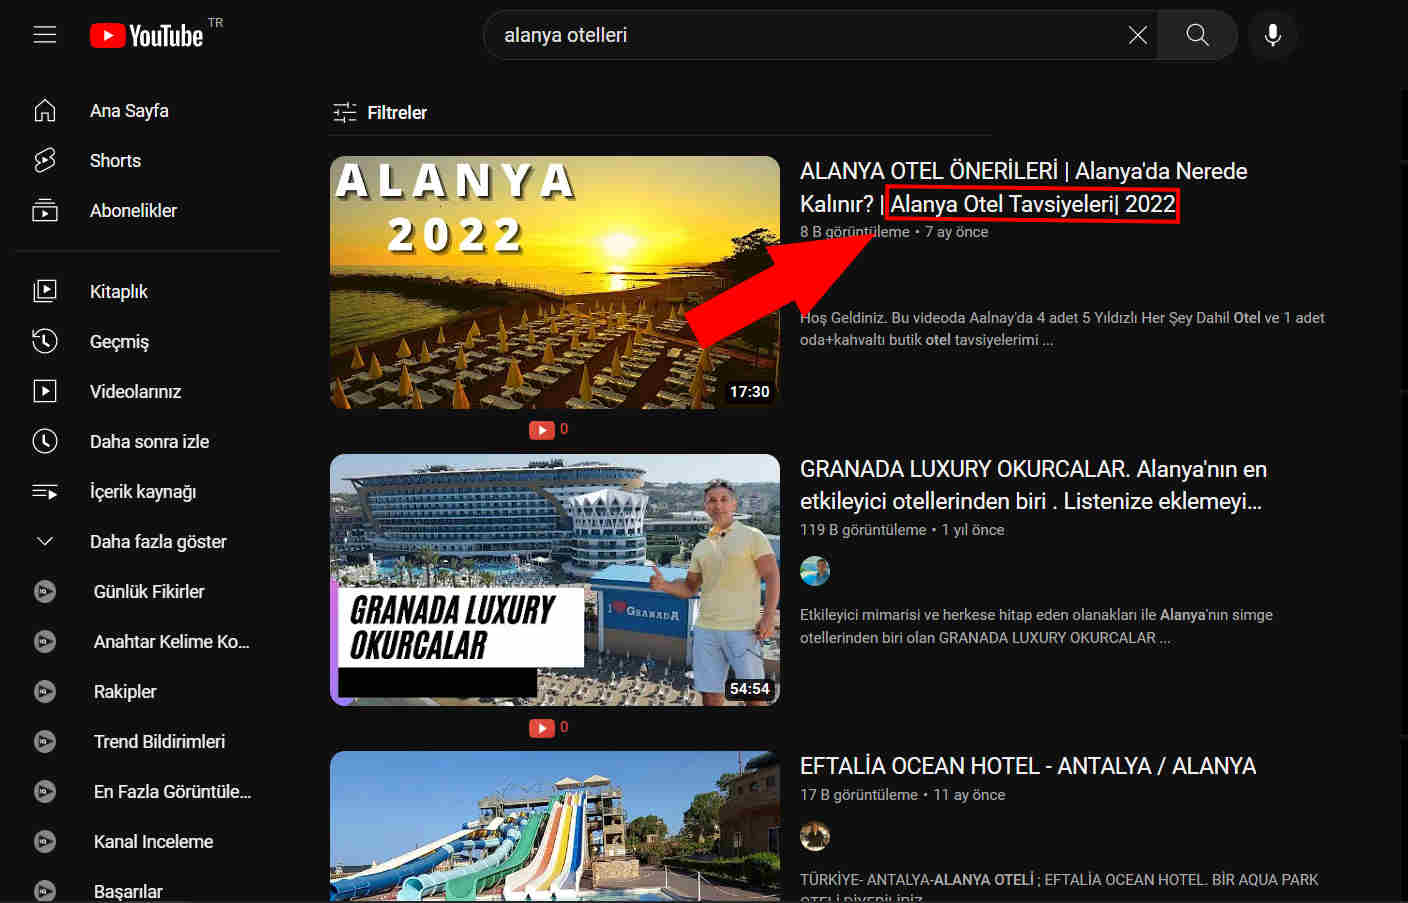Open the GRANADA LUXURY OKURCALAR thumbnail

[x=555, y=580]
